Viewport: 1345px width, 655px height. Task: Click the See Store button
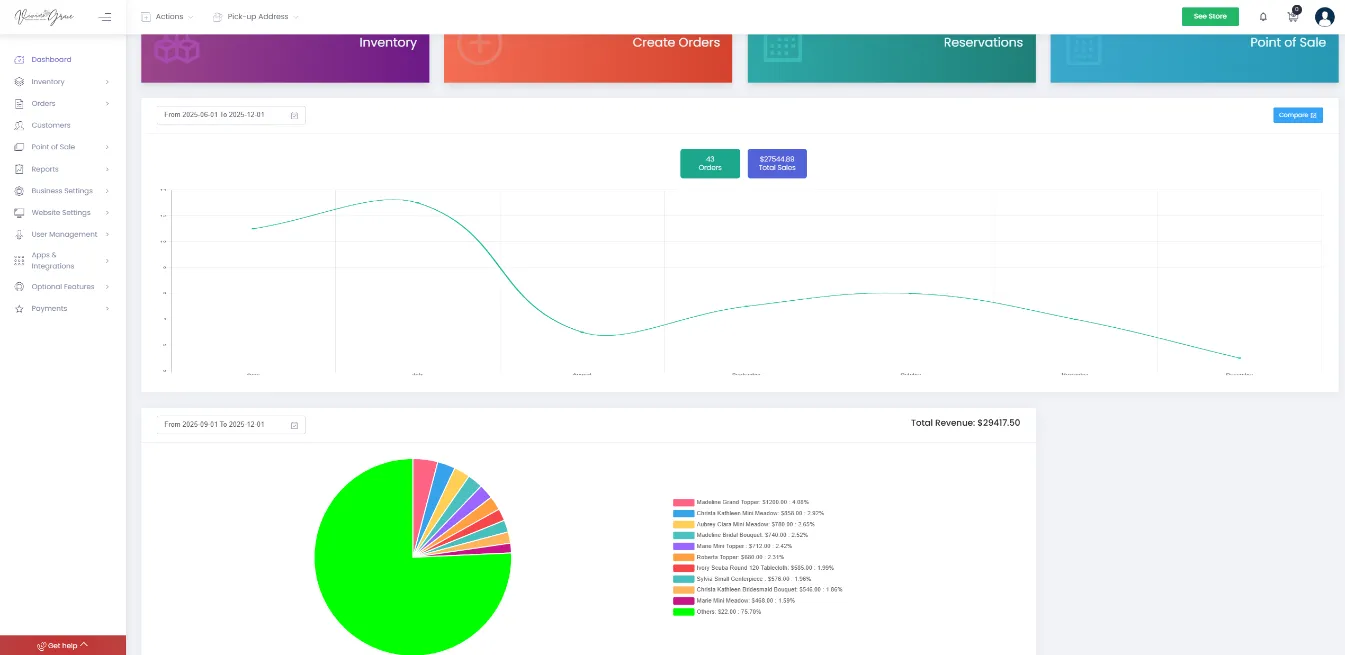(1210, 16)
